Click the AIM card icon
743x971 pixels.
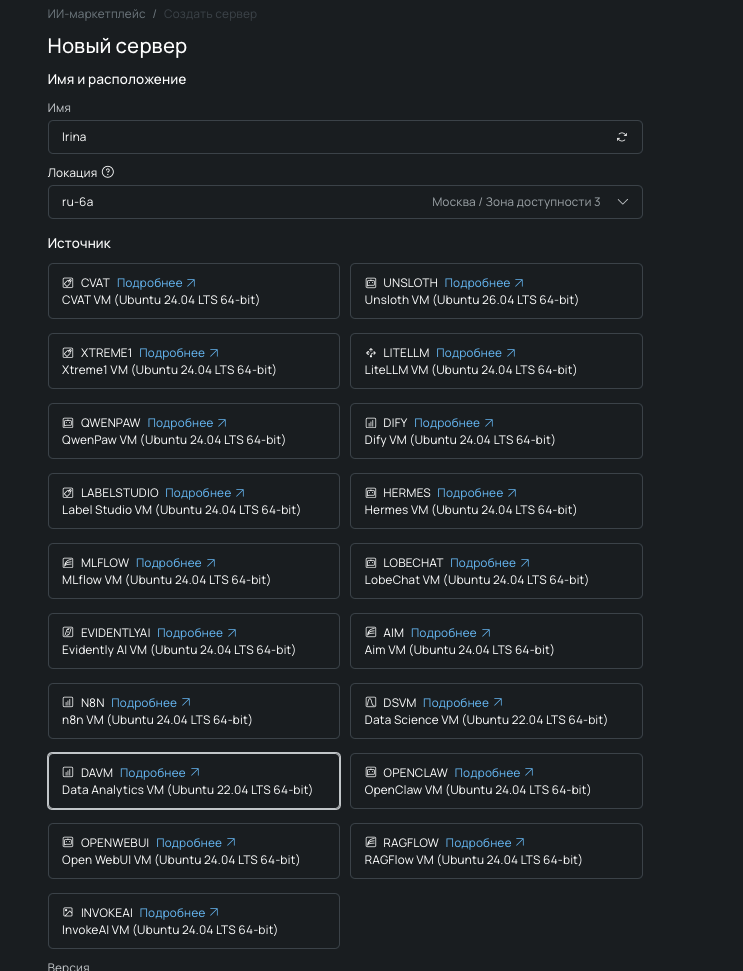370,632
